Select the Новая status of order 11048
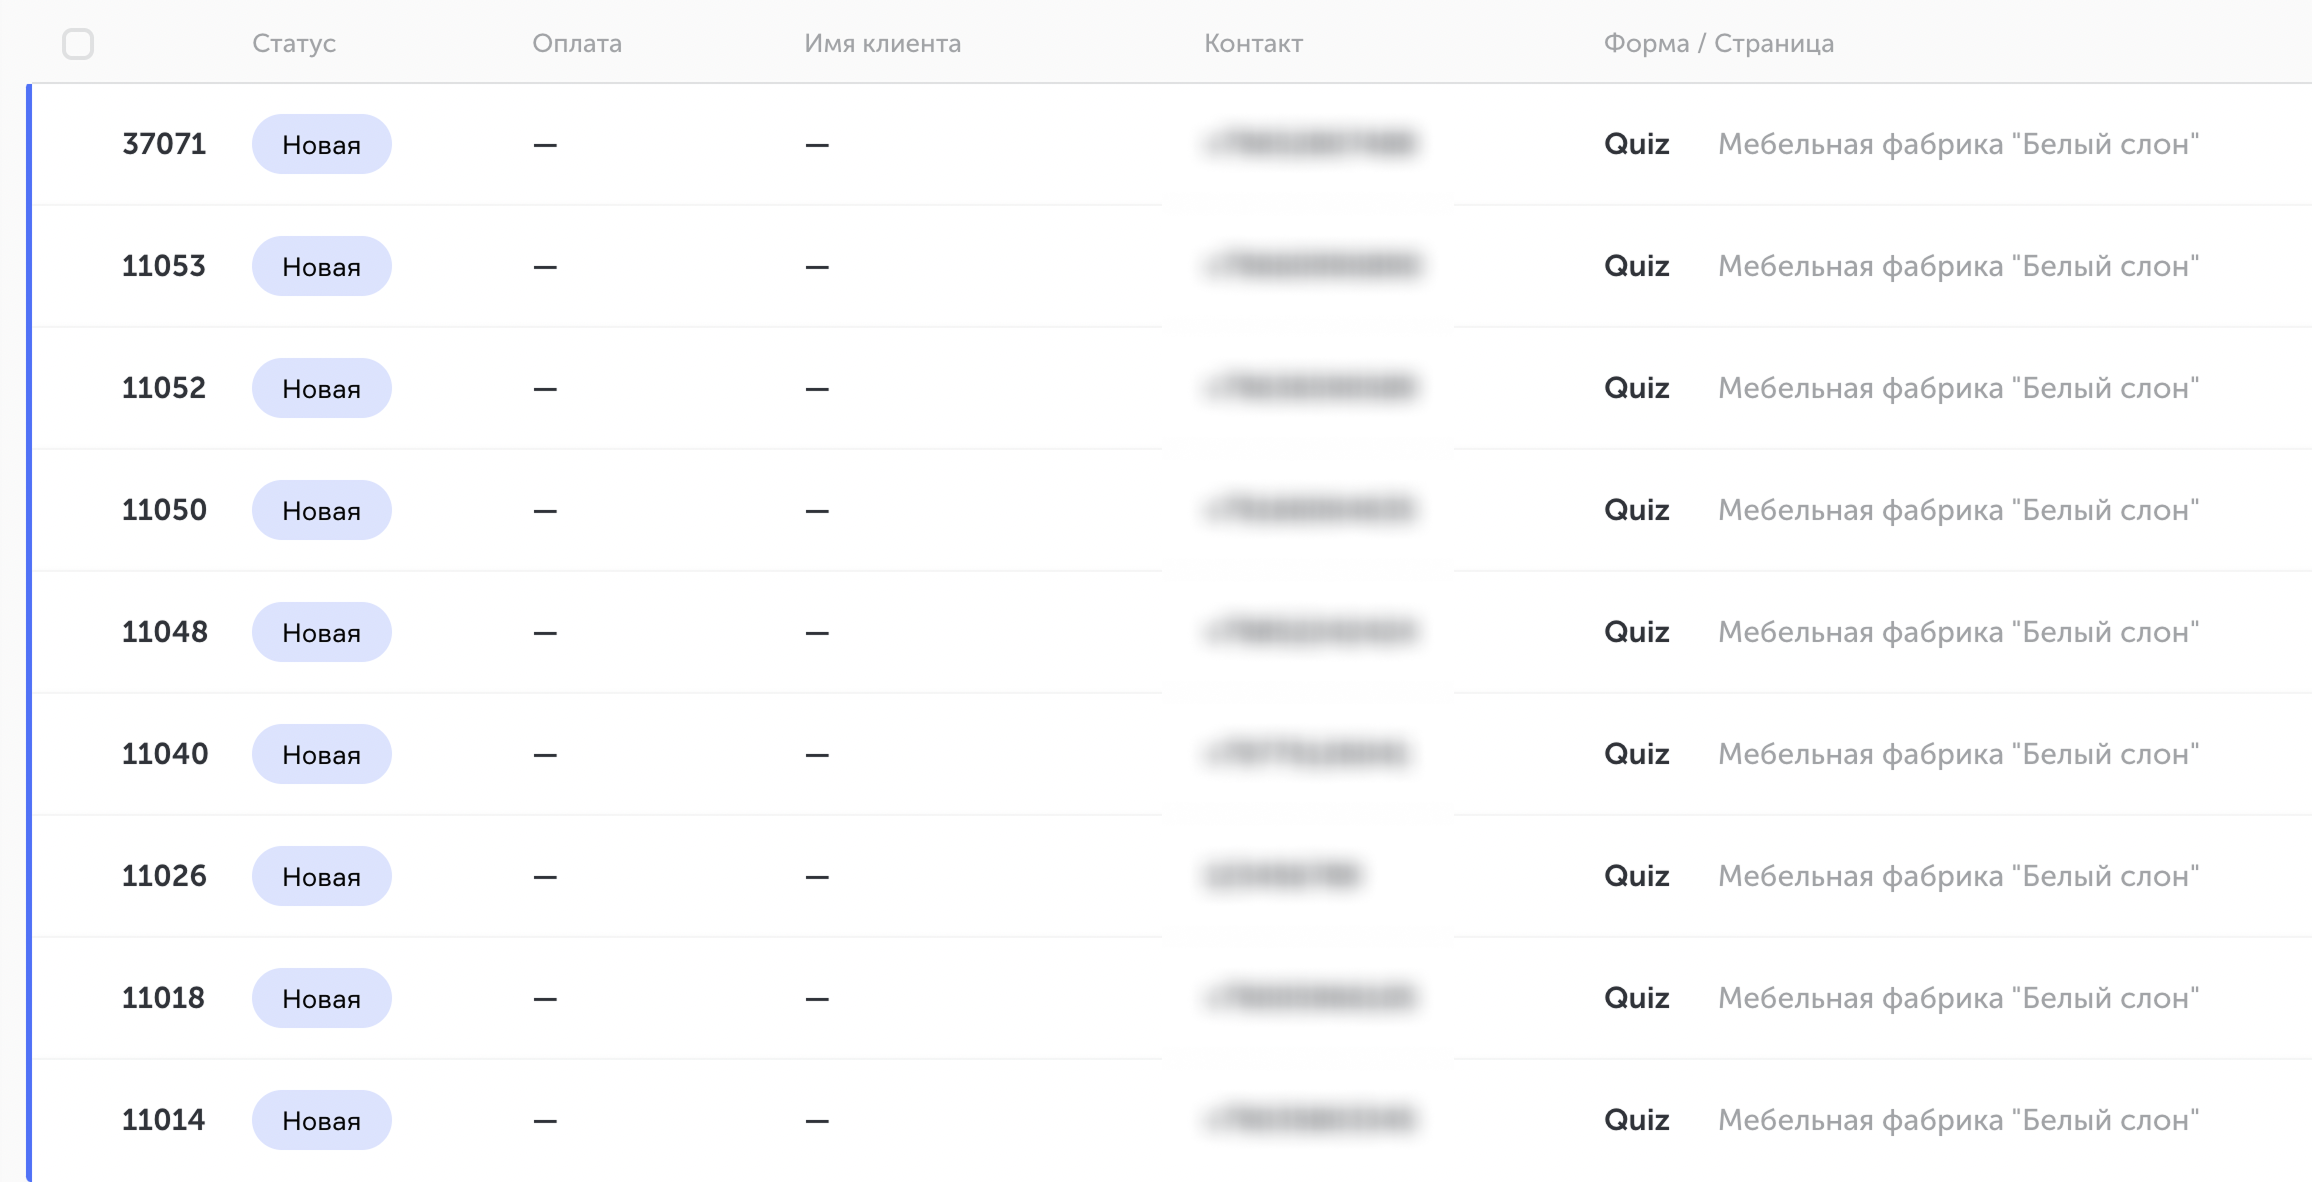2312x1182 pixels. pos(321,632)
